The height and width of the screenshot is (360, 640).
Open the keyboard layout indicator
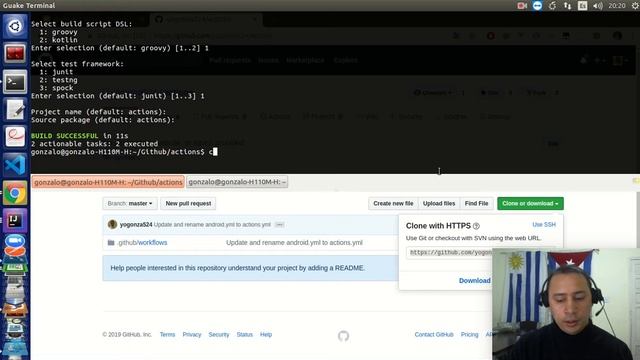tap(582, 6)
